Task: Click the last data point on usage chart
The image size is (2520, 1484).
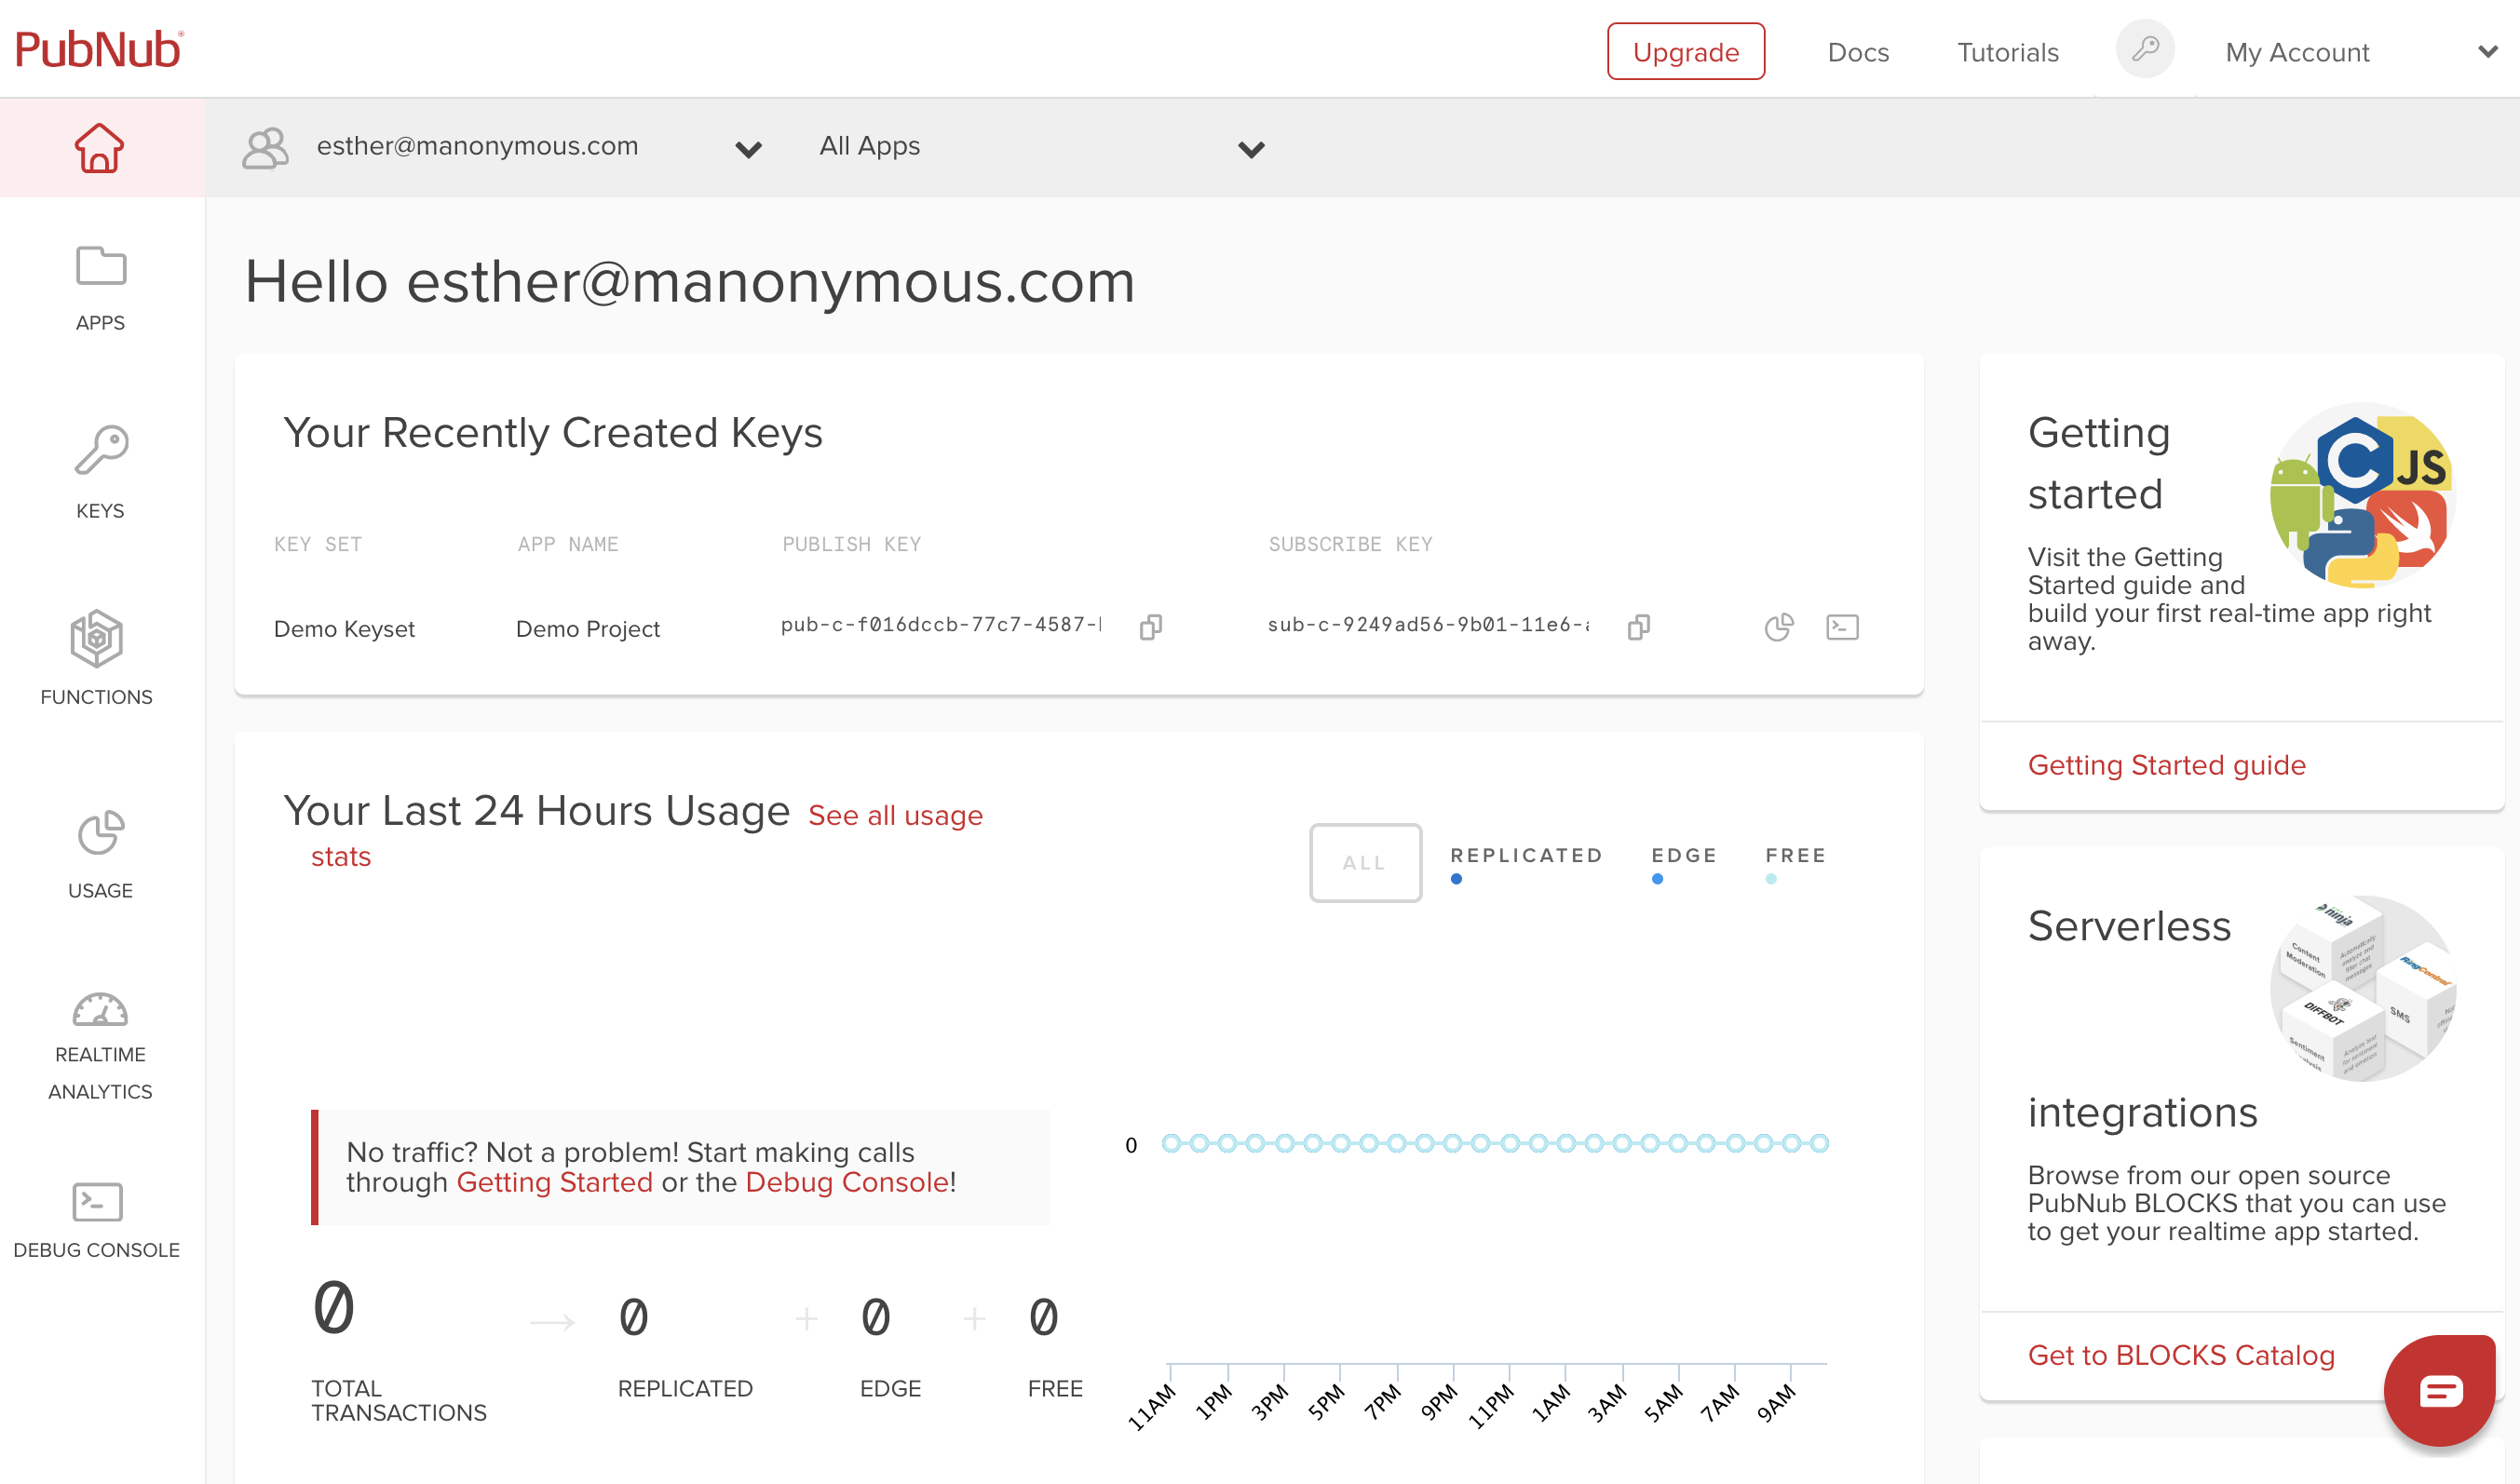Action: [x=1819, y=1143]
